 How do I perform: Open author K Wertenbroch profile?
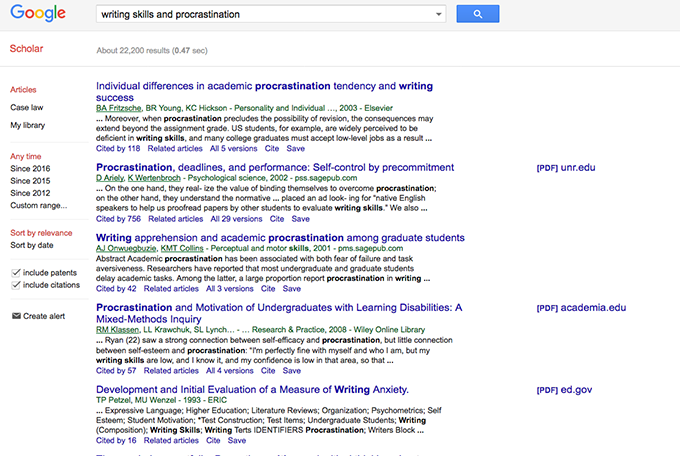tap(154, 178)
